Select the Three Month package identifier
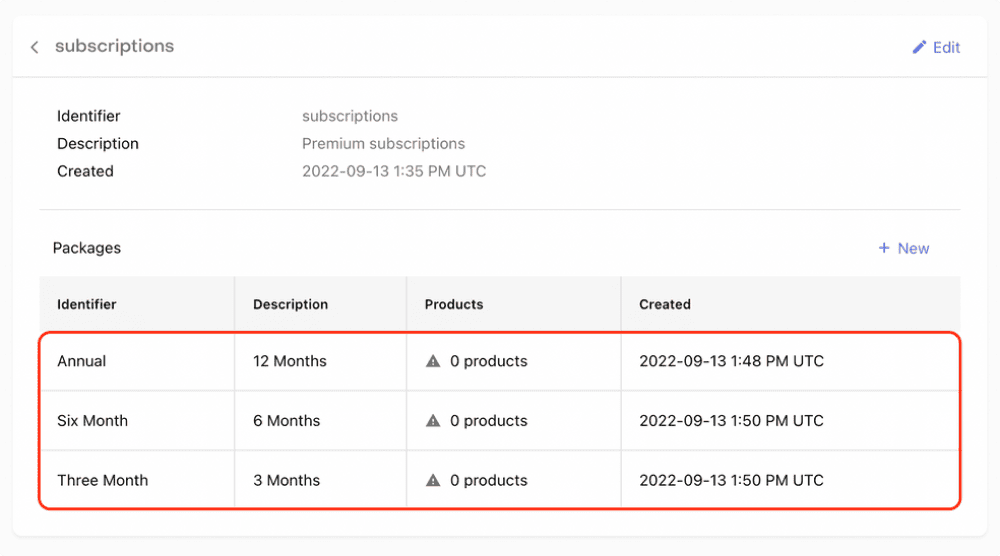 tap(102, 480)
